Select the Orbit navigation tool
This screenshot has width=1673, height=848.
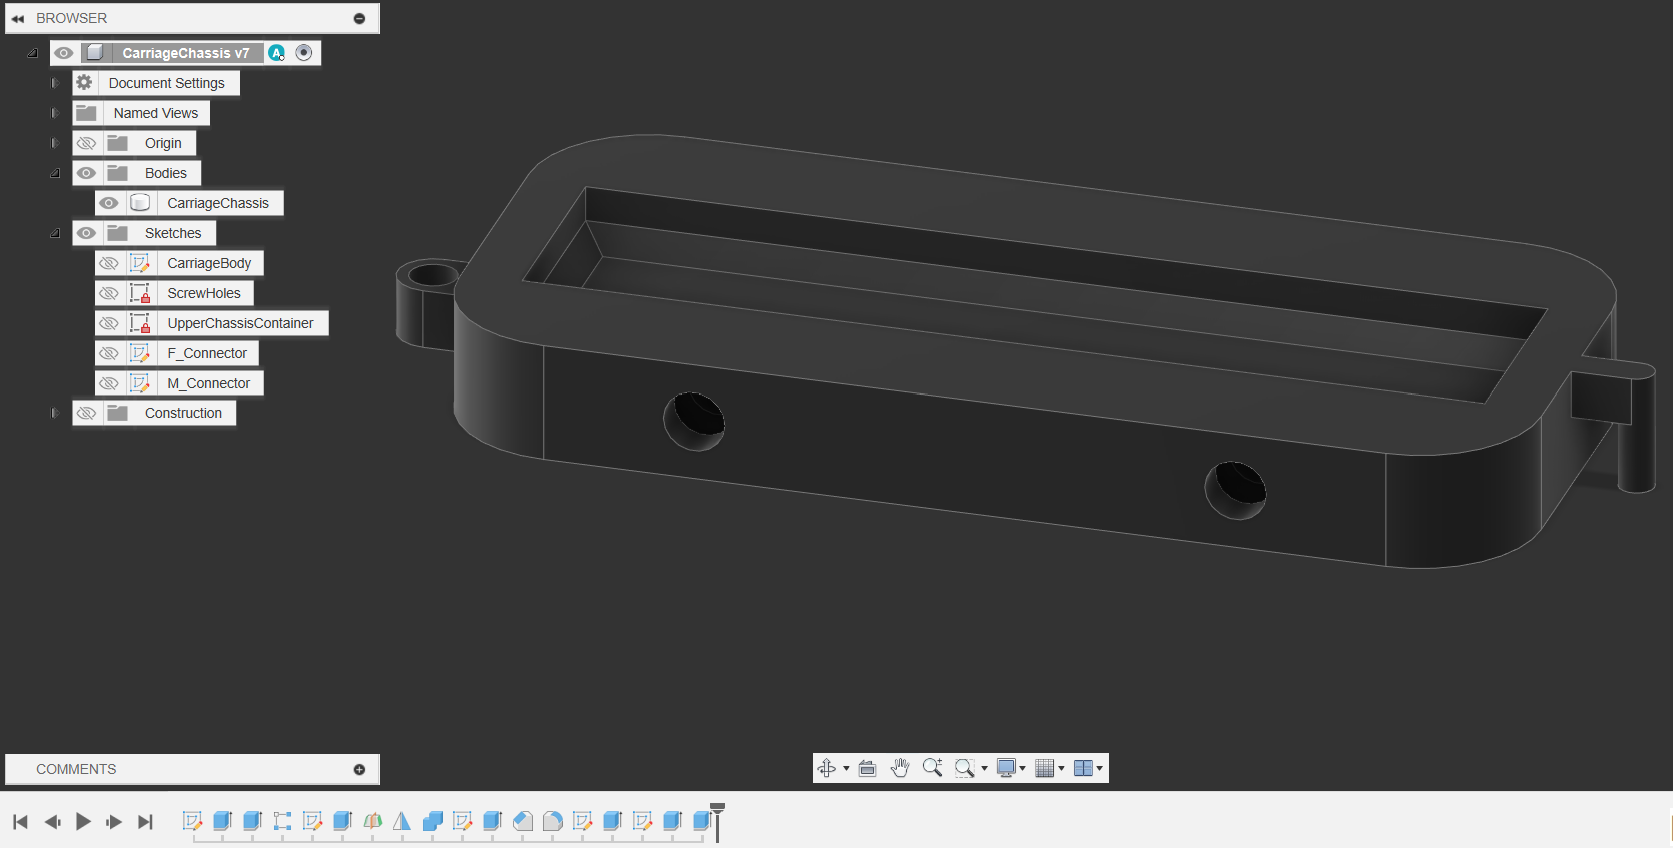pyautogui.click(x=827, y=768)
